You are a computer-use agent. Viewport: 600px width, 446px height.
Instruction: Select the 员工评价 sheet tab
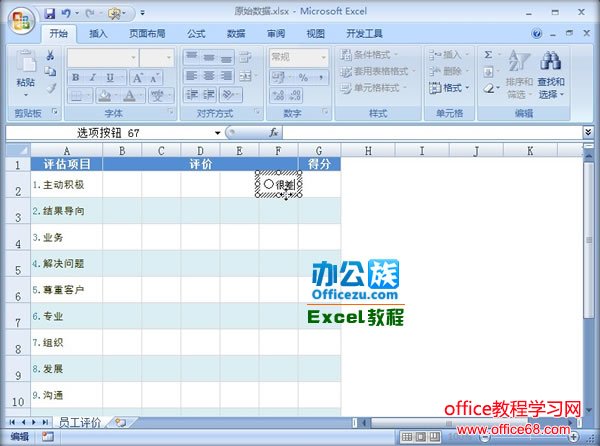click(80, 422)
